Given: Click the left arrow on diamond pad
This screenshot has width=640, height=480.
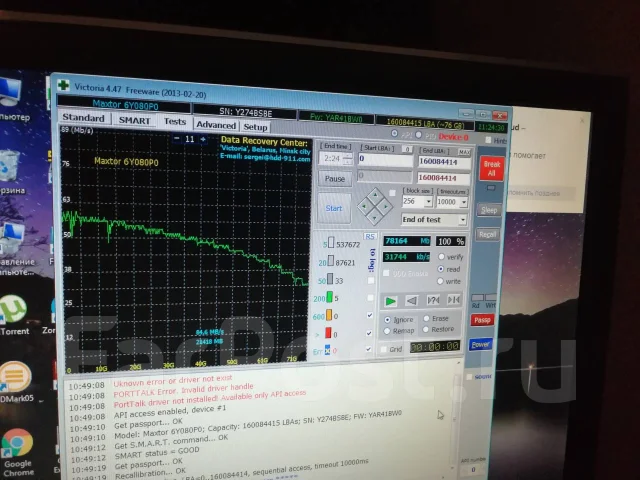Looking at the screenshot, I should [x=364, y=207].
